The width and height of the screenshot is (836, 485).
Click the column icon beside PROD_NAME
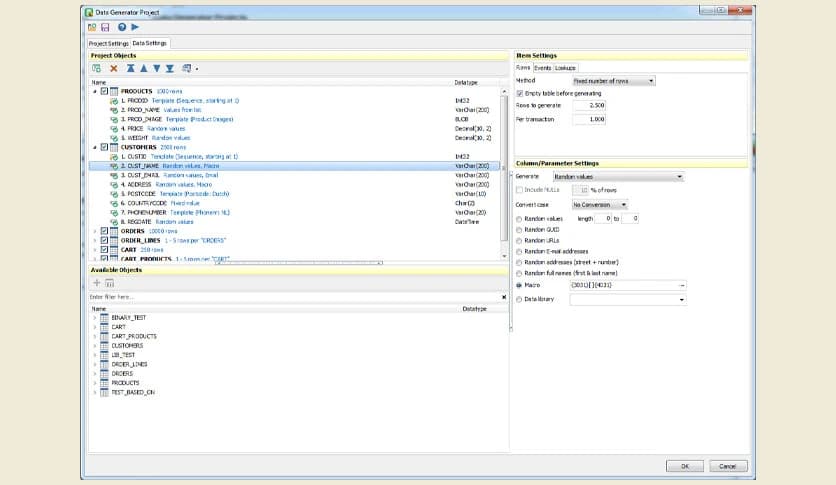coord(114,110)
